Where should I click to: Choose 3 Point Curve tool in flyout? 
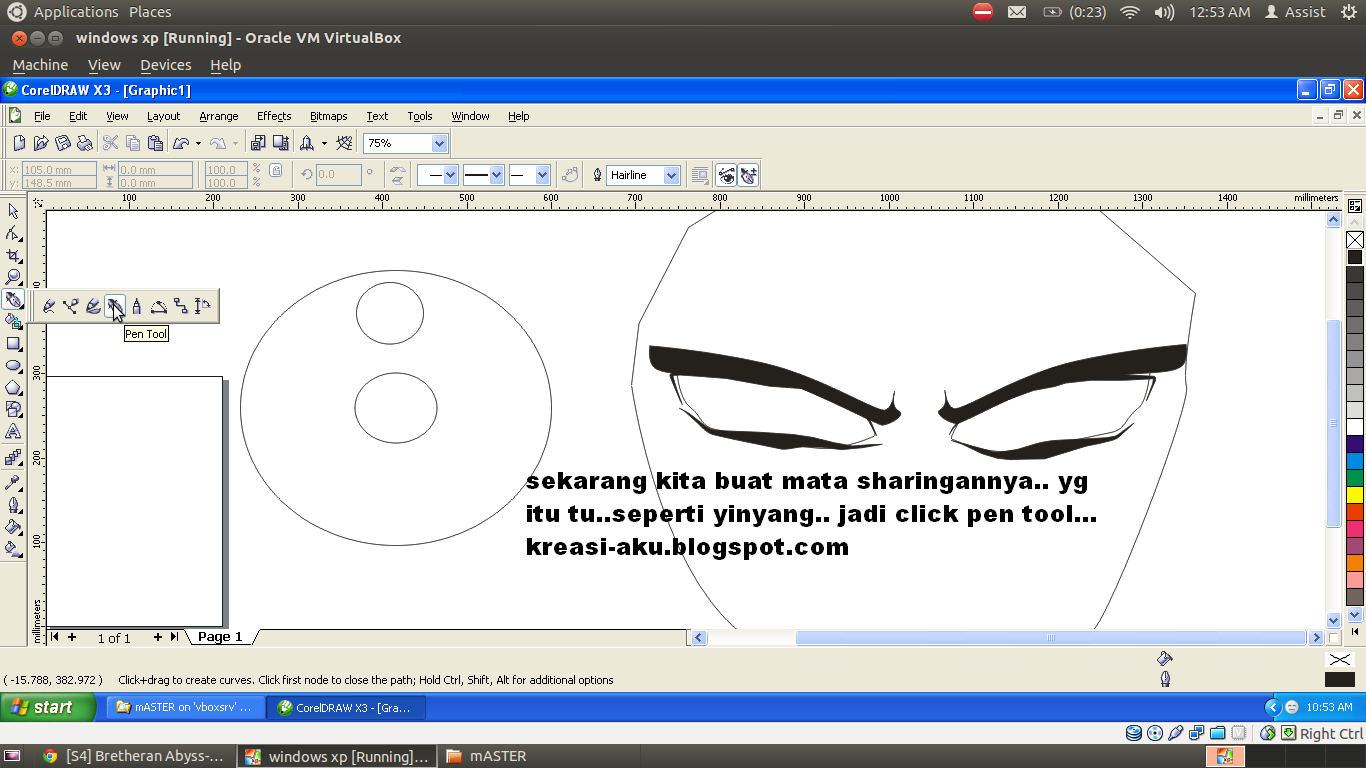coord(159,306)
